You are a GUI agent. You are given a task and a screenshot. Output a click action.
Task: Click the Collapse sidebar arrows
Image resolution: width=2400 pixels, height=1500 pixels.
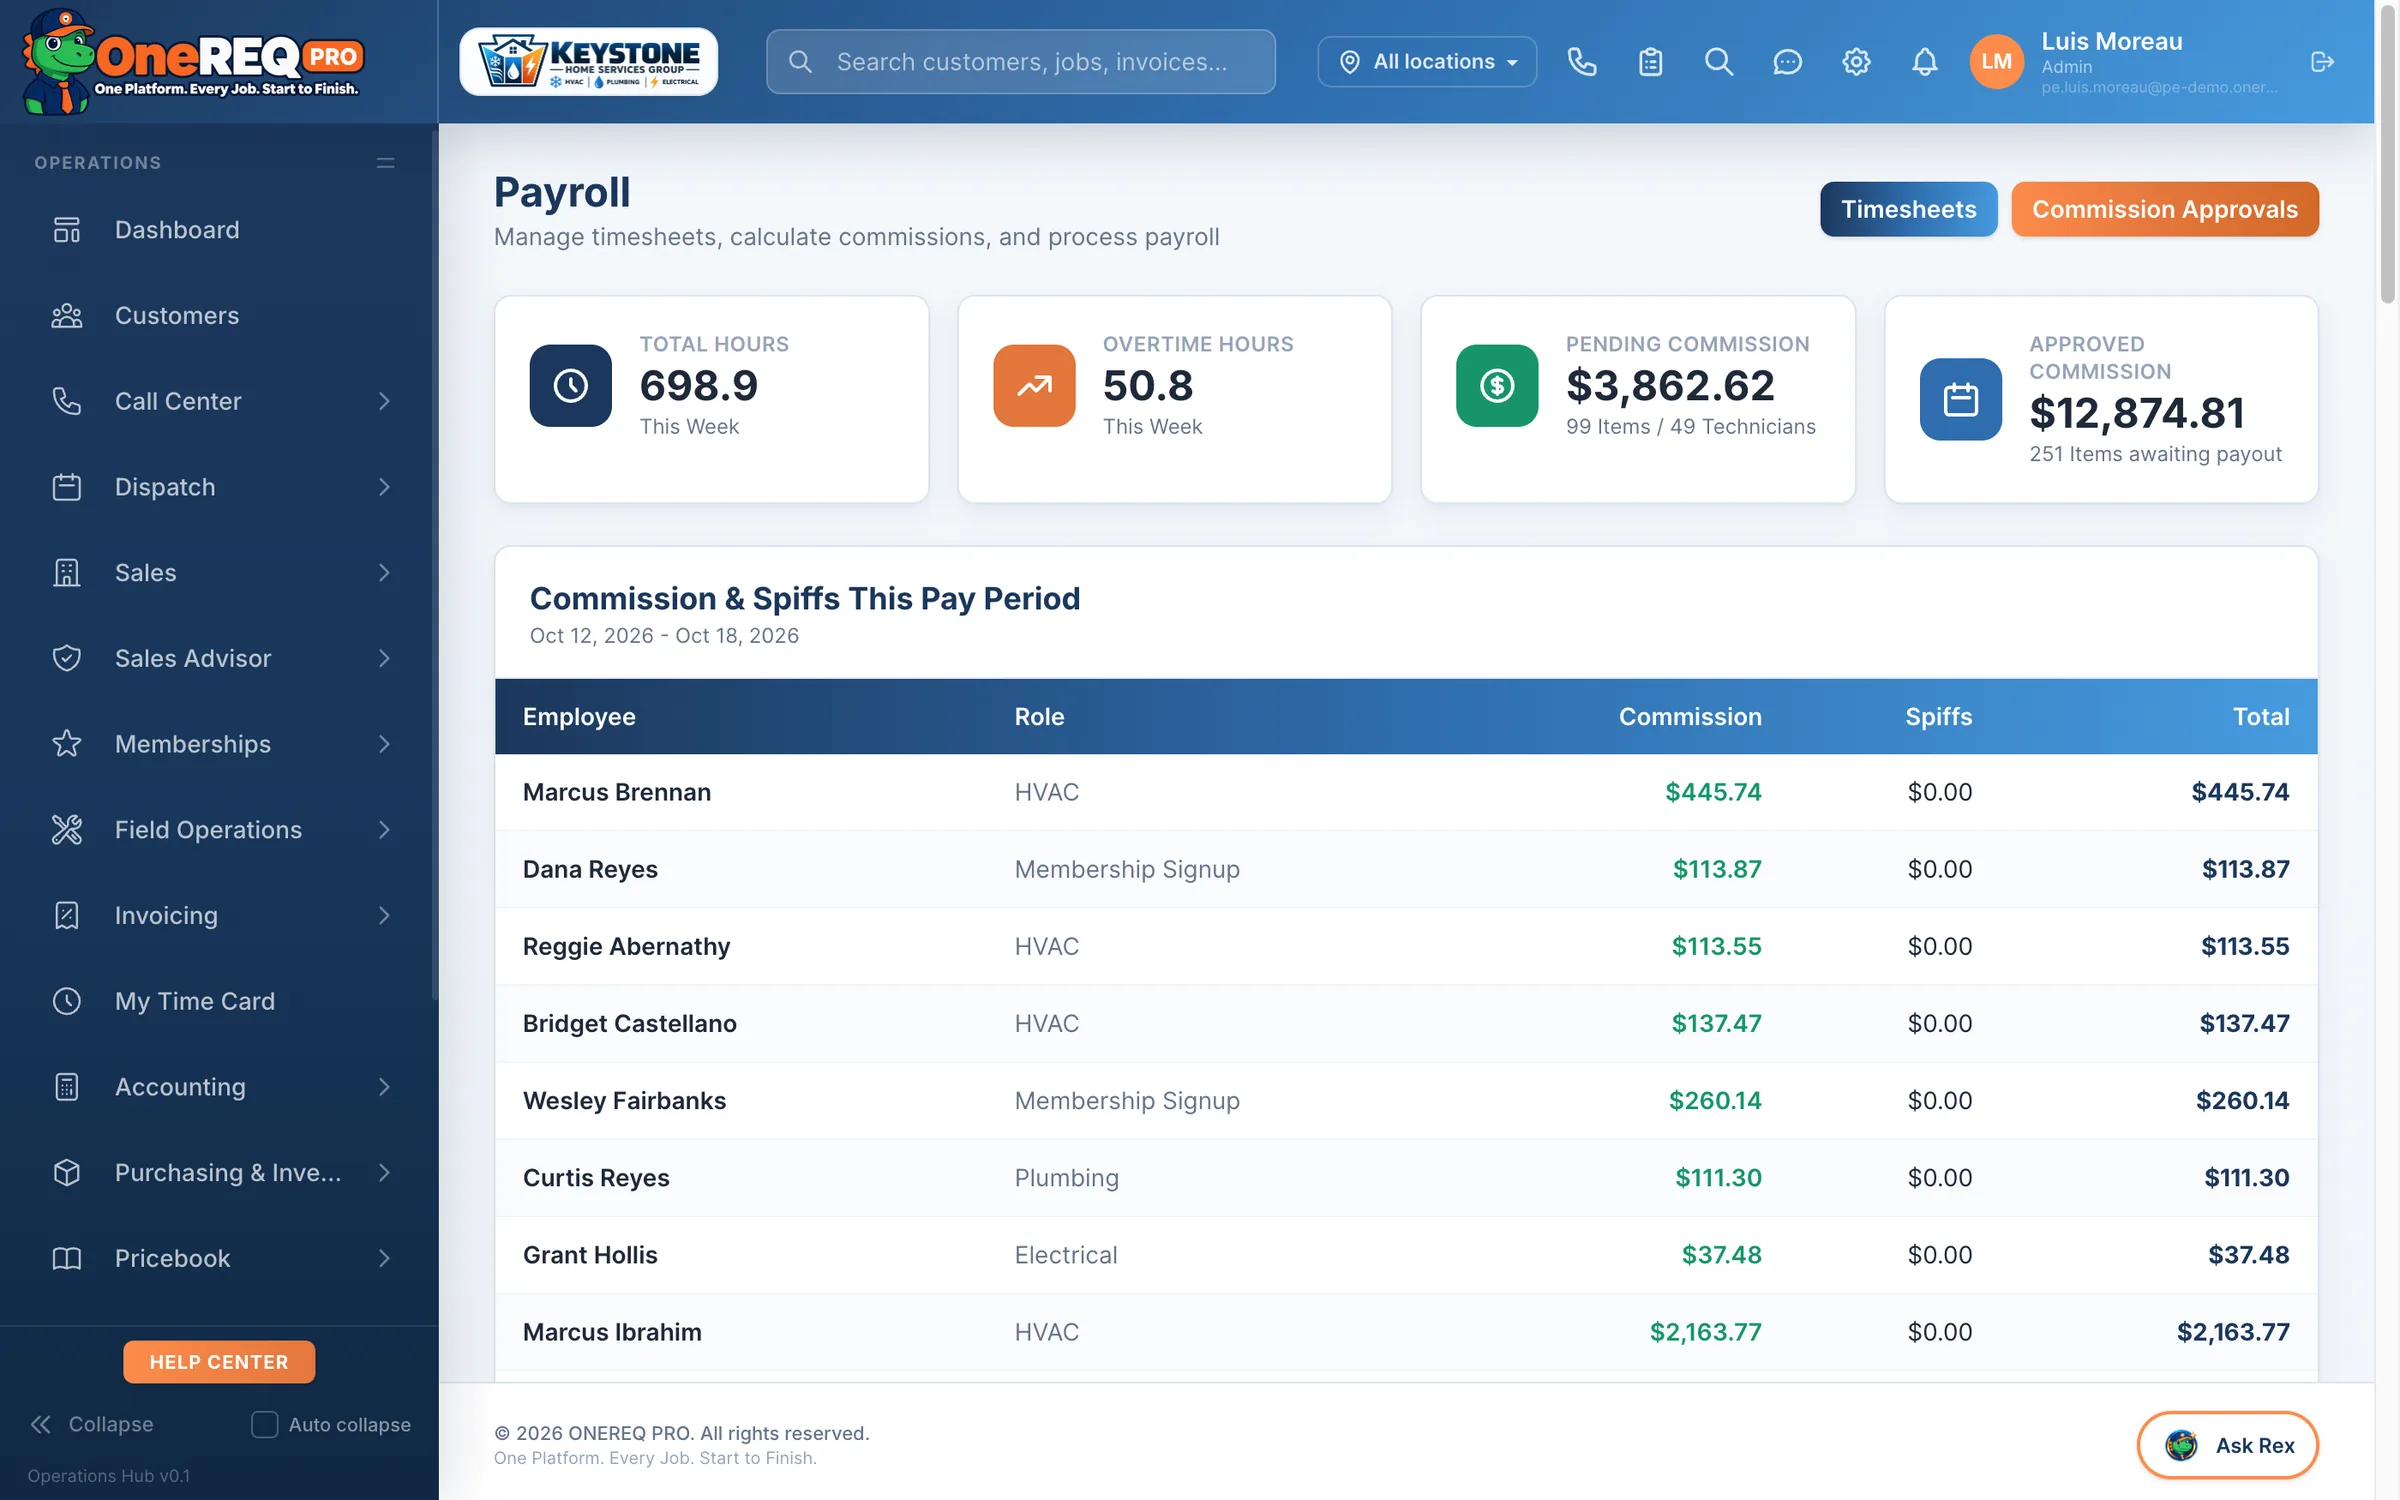pyautogui.click(x=41, y=1424)
